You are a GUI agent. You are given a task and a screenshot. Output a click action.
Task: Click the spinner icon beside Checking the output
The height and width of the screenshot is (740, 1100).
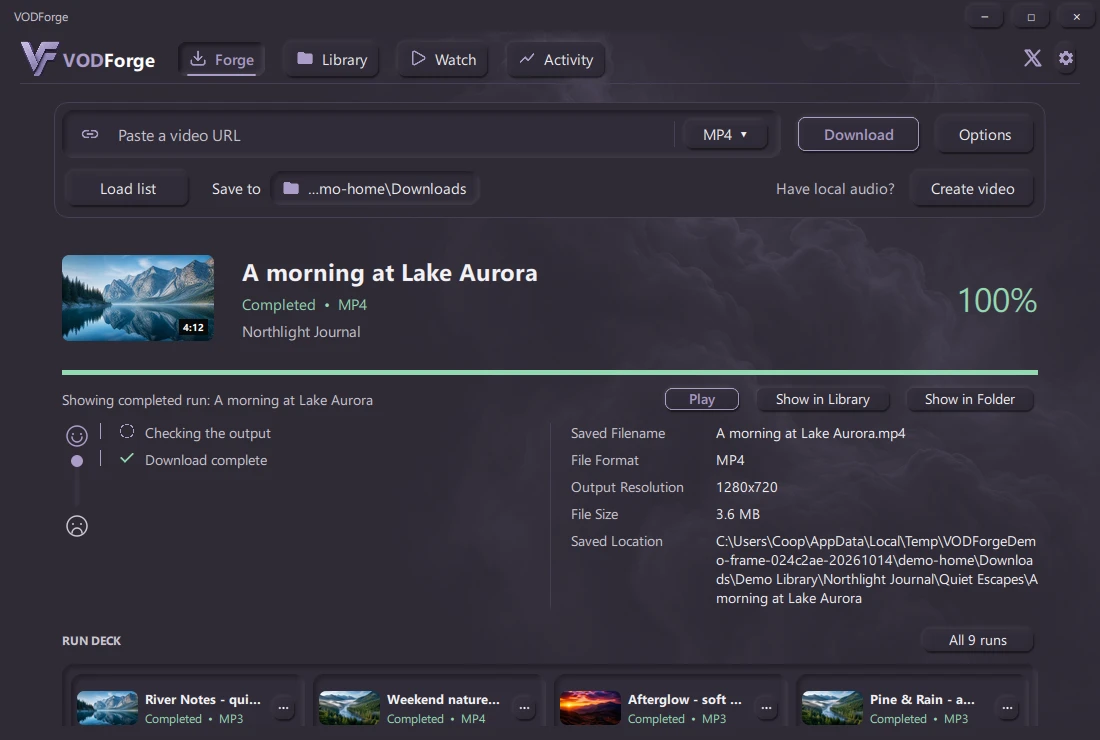click(126, 431)
